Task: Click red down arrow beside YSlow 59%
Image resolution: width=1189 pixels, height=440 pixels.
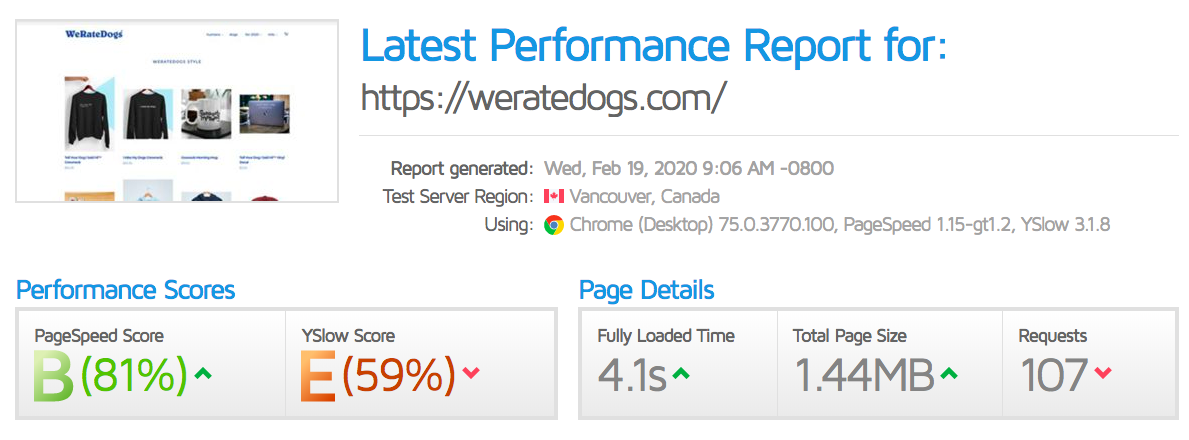Action: [x=471, y=374]
